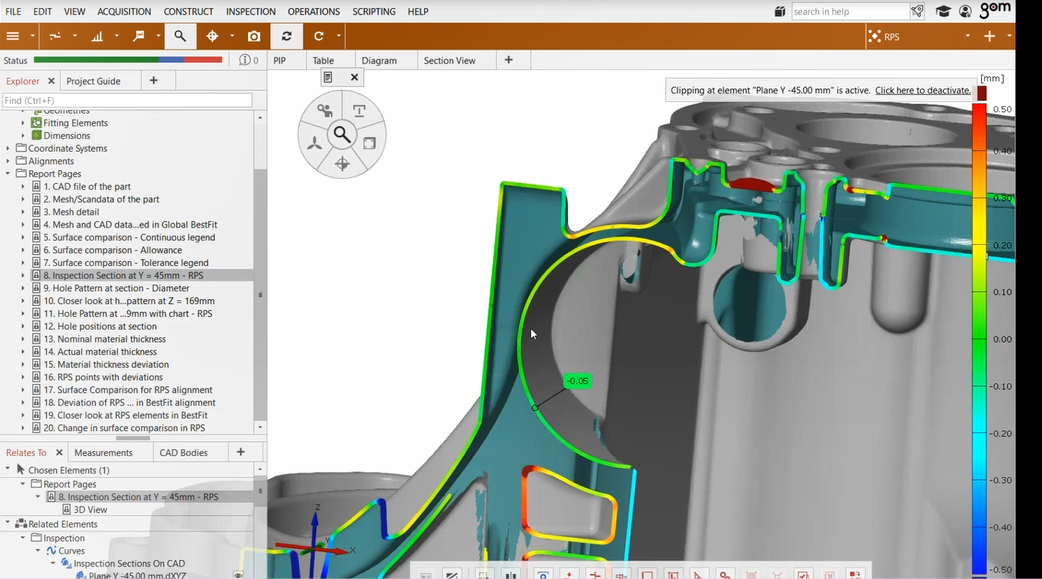Click the user account icon
Screen dimensions: 1042x579
coord(965,12)
